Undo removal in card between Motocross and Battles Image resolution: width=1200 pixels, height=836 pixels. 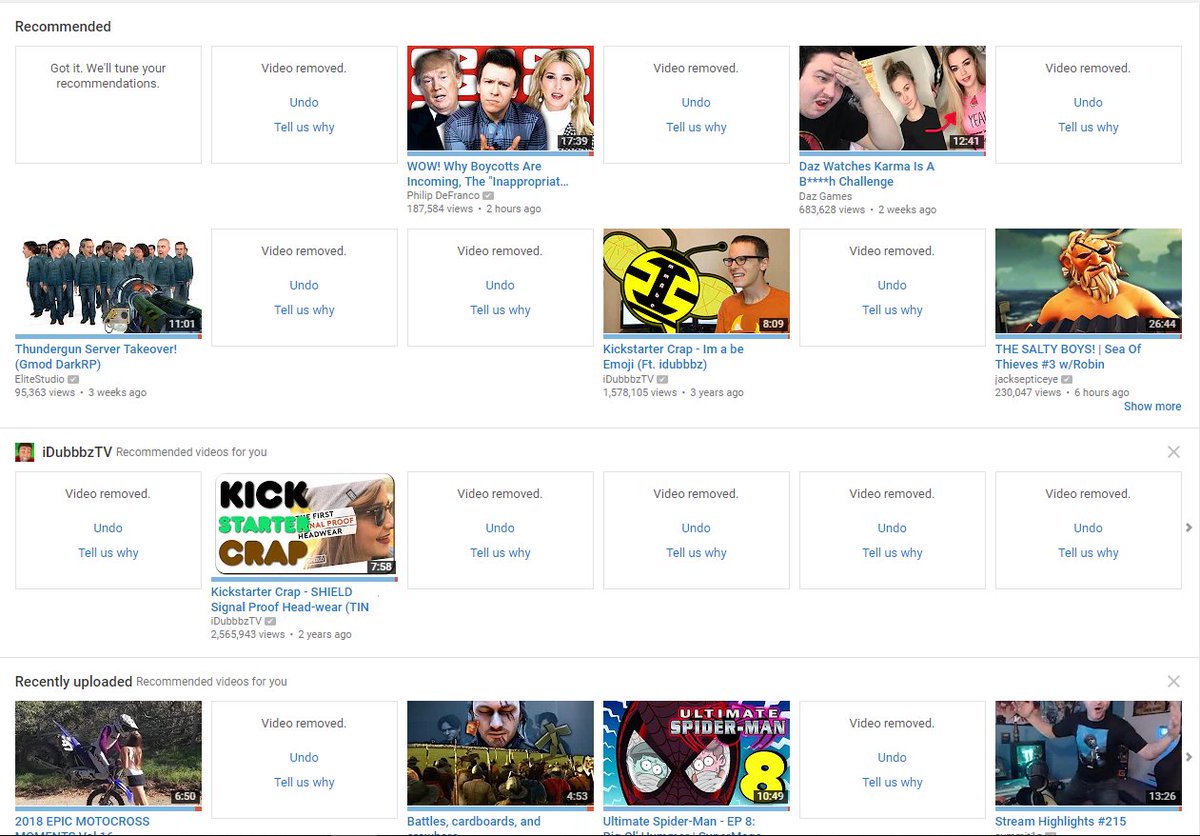[304, 757]
